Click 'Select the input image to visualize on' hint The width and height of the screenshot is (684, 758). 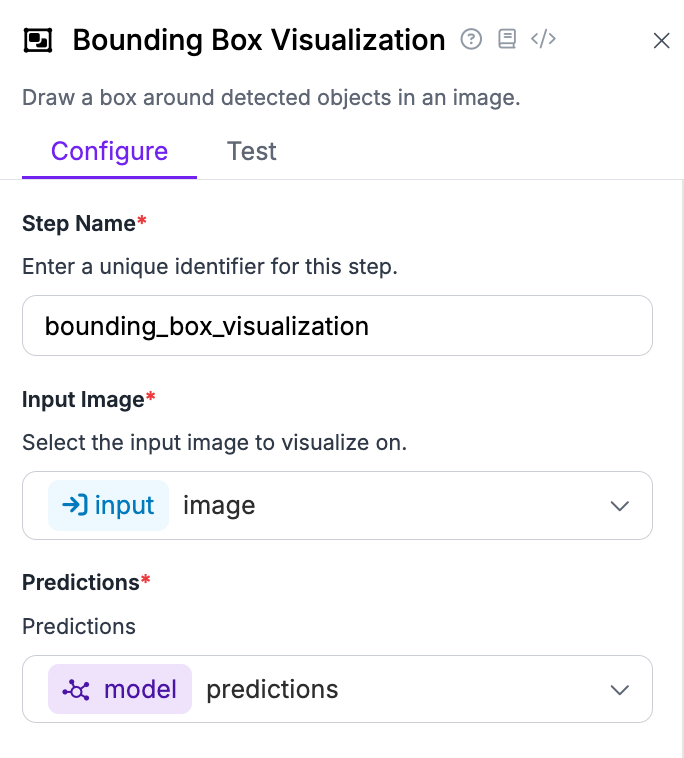point(214,442)
